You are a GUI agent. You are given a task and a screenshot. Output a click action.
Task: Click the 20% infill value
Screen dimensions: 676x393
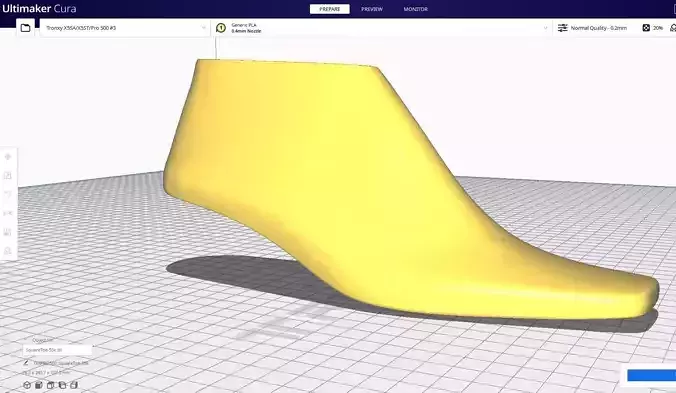[x=657, y=28]
